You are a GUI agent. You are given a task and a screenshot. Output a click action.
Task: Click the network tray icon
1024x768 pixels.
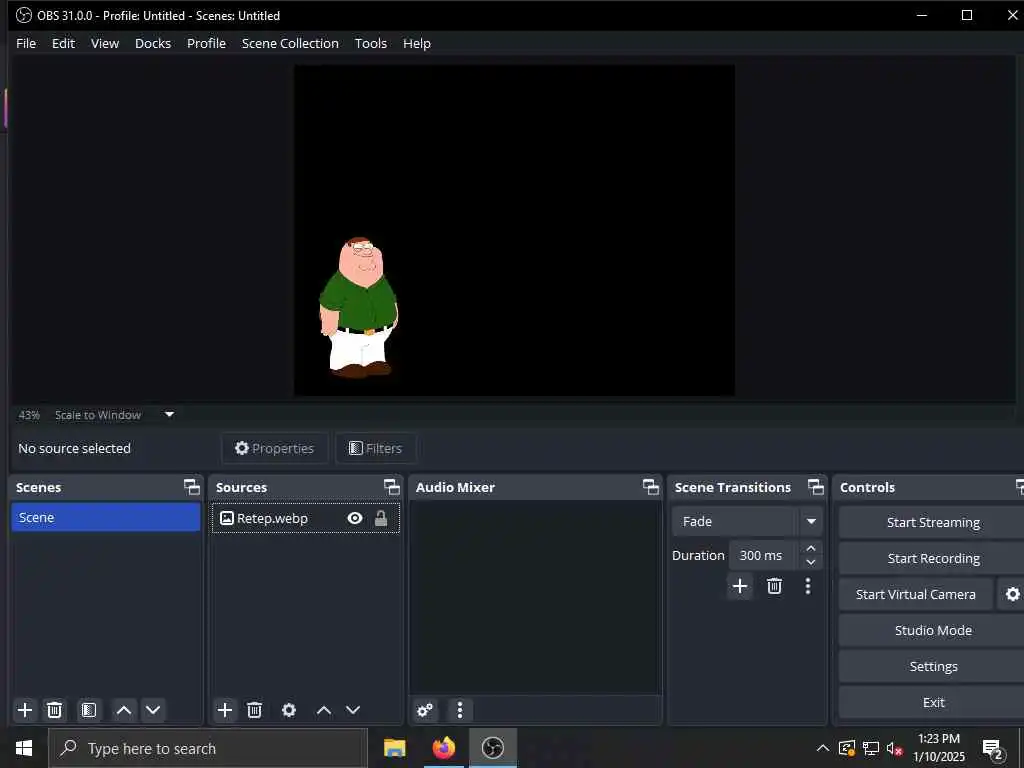pos(871,748)
